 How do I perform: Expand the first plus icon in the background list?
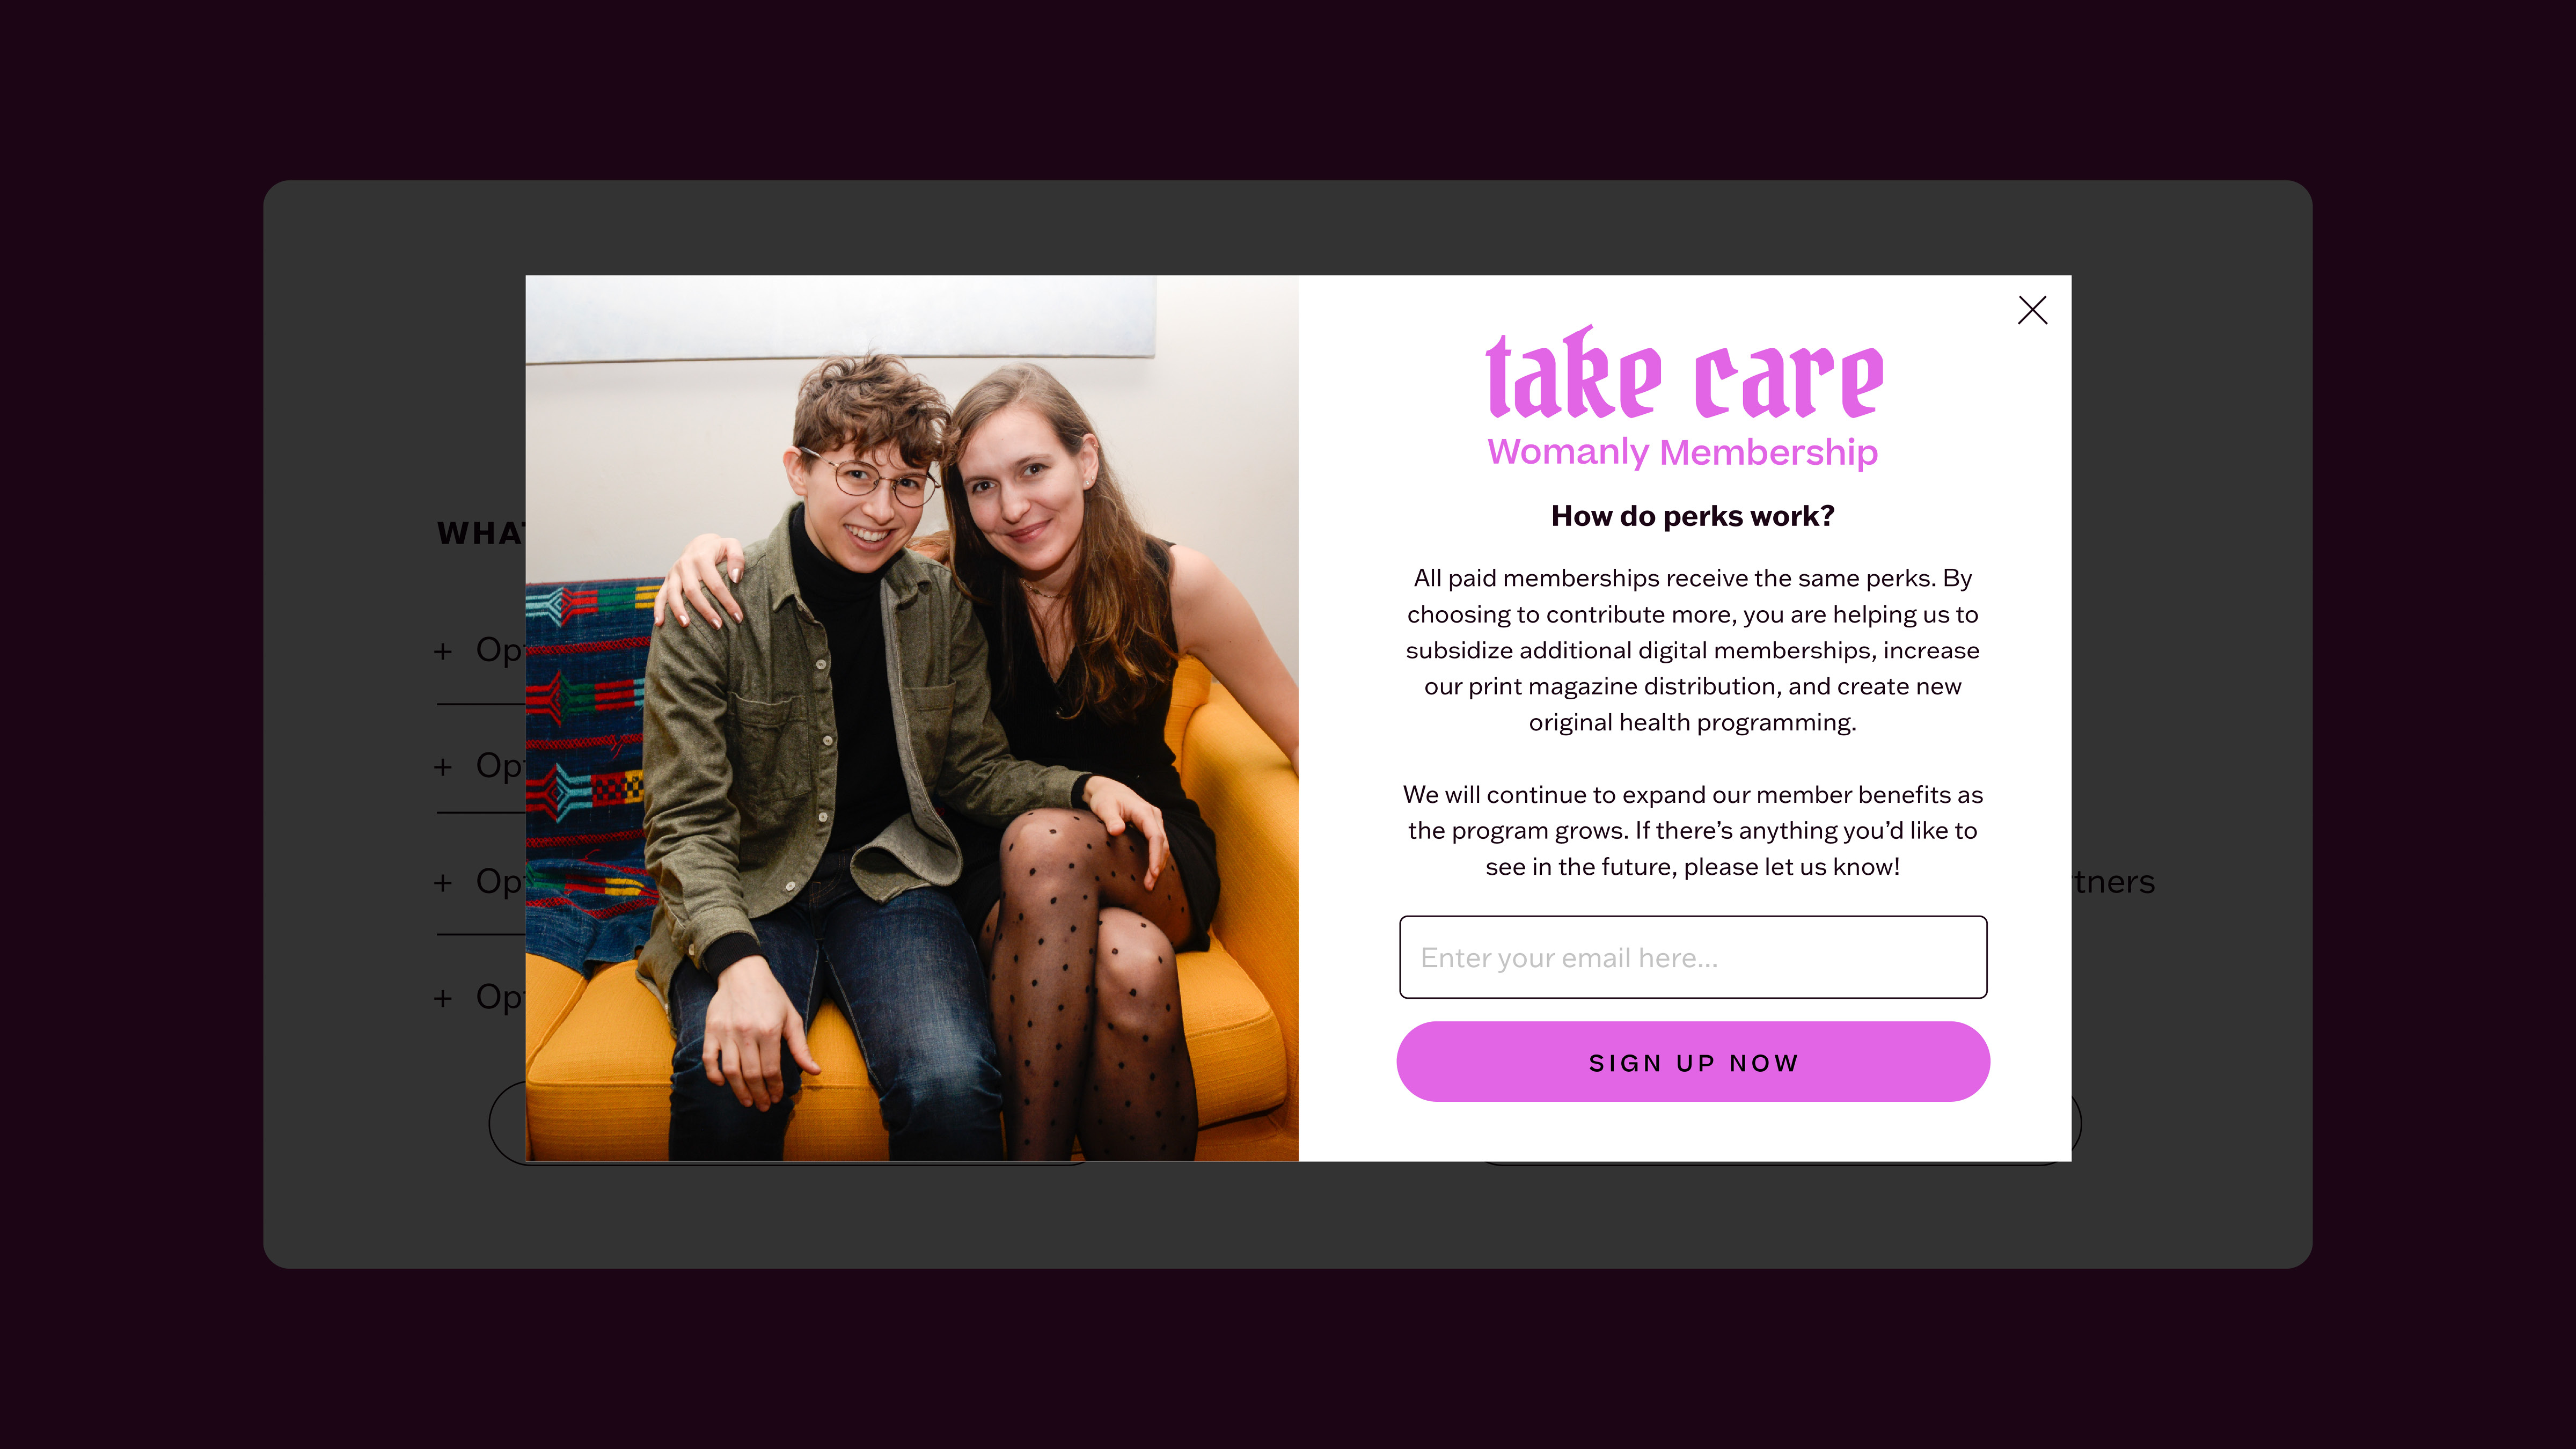tap(443, 652)
